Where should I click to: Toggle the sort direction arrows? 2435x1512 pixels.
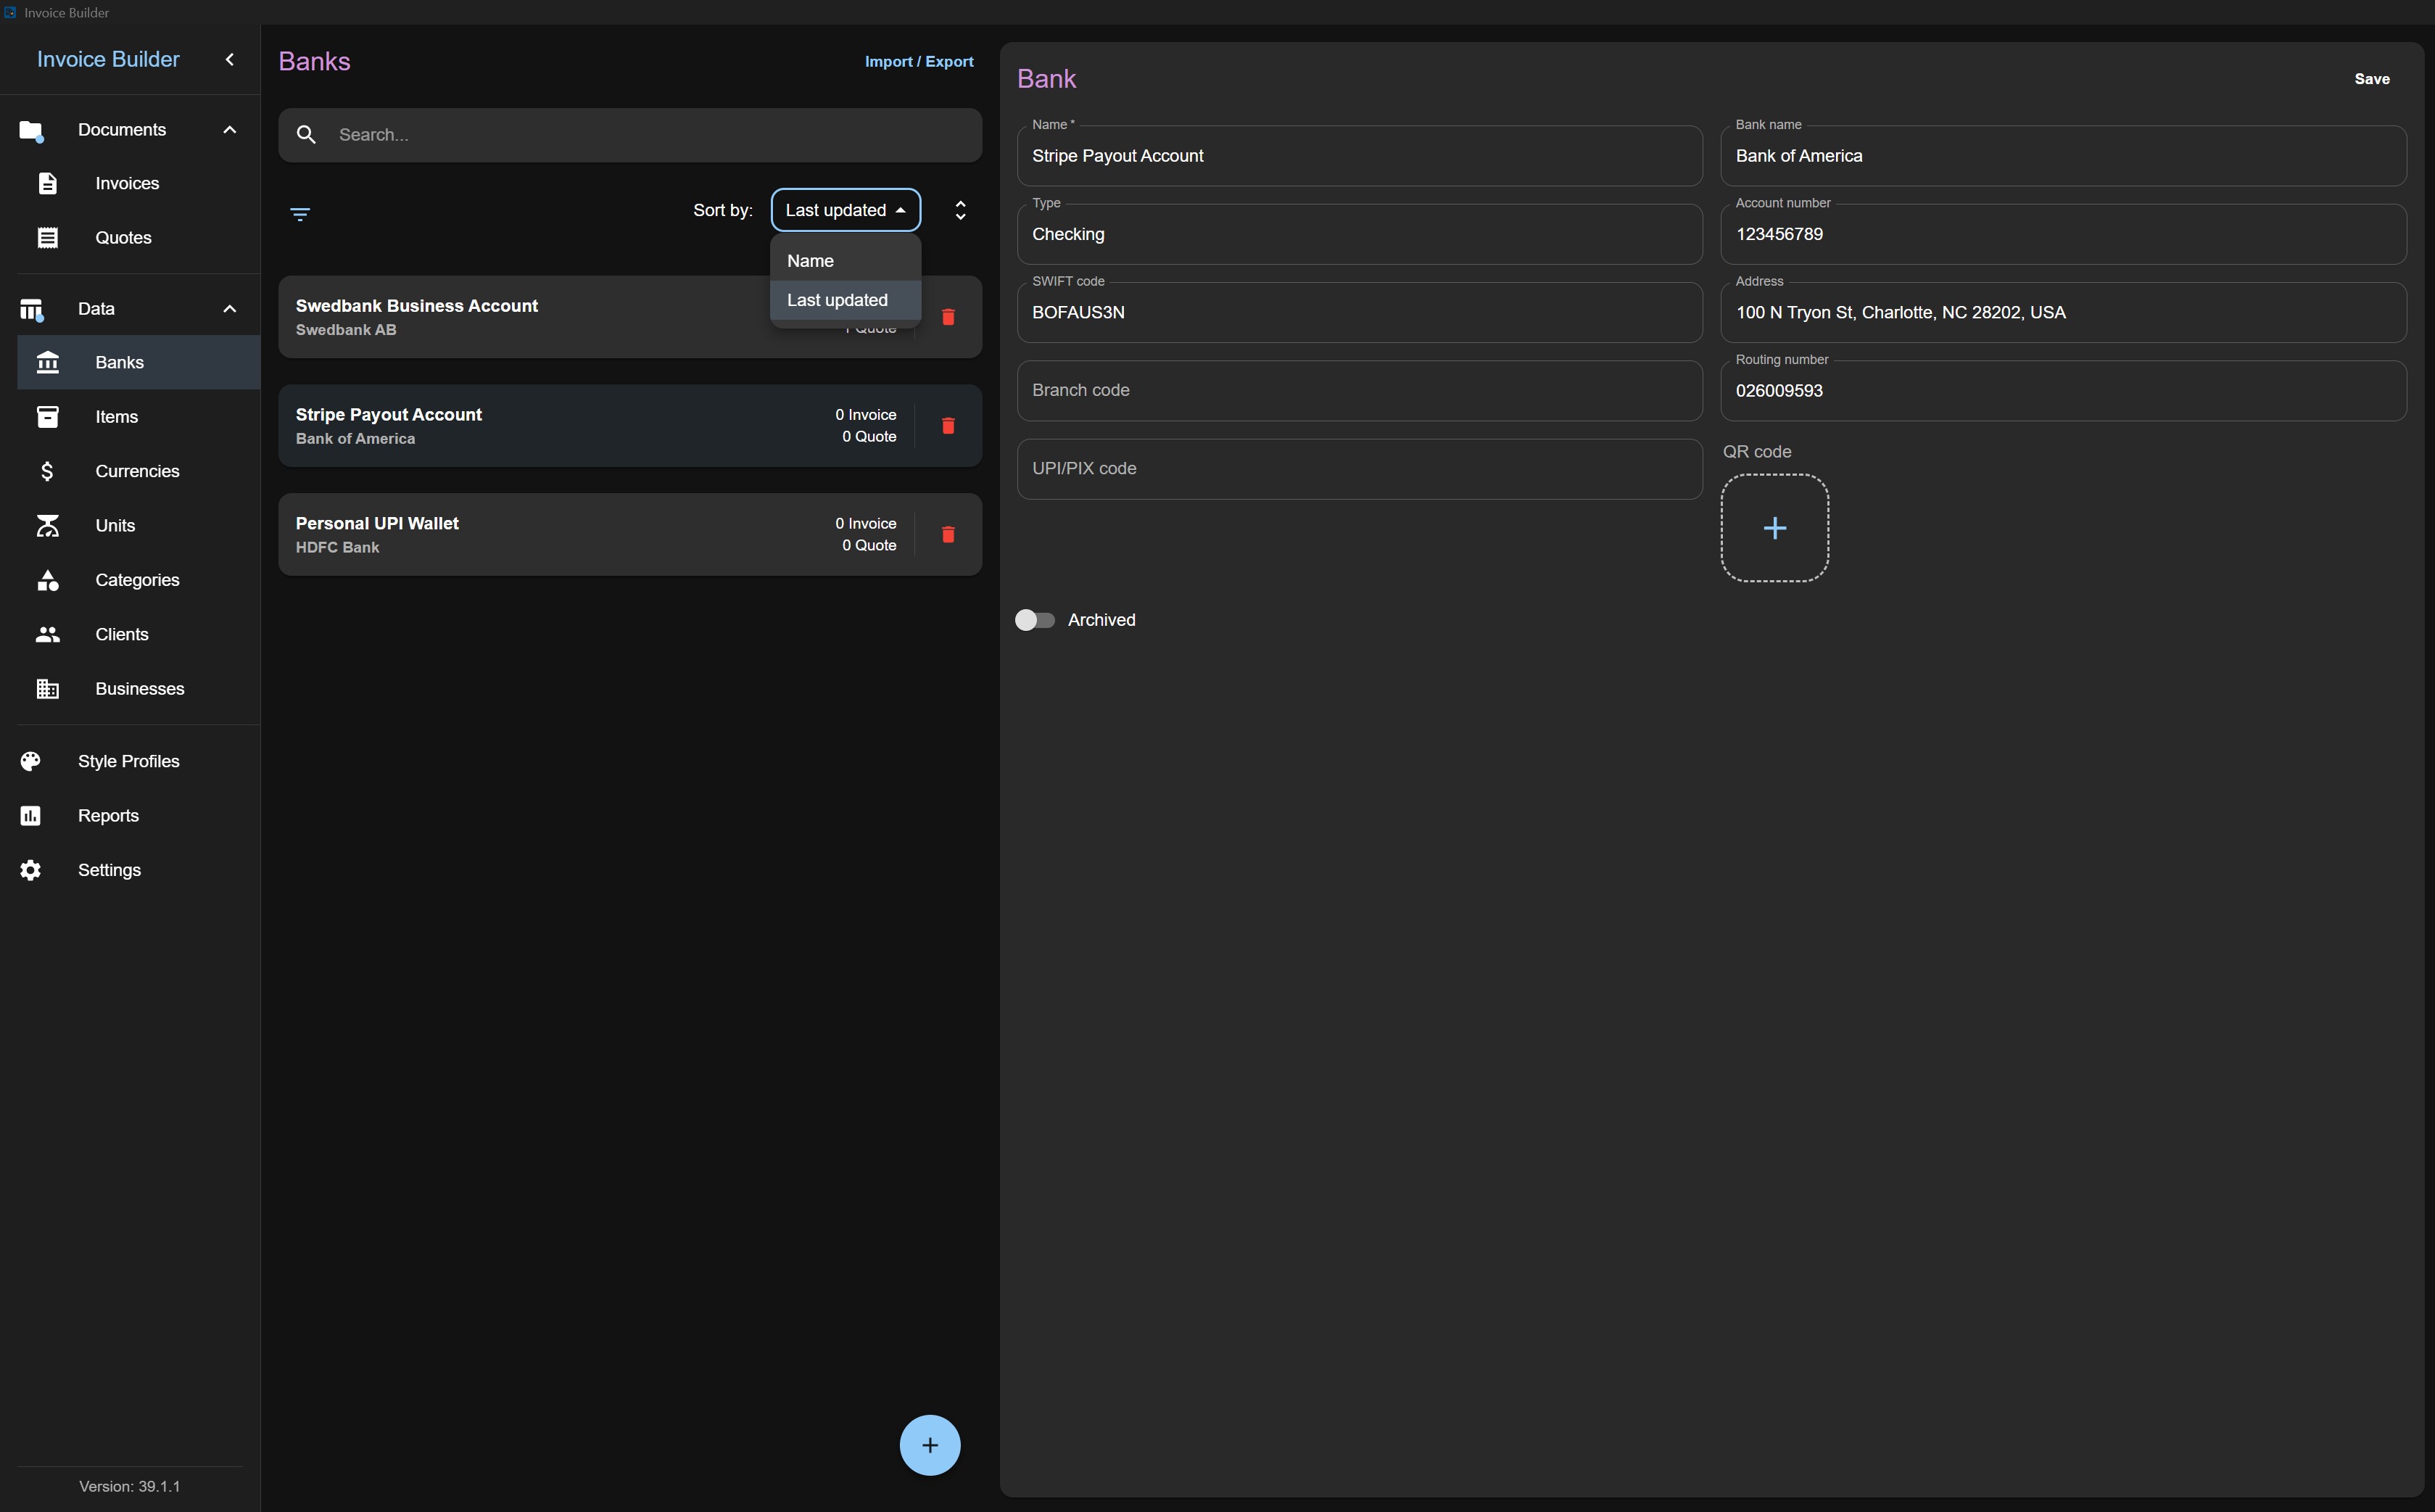[x=960, y=210]
